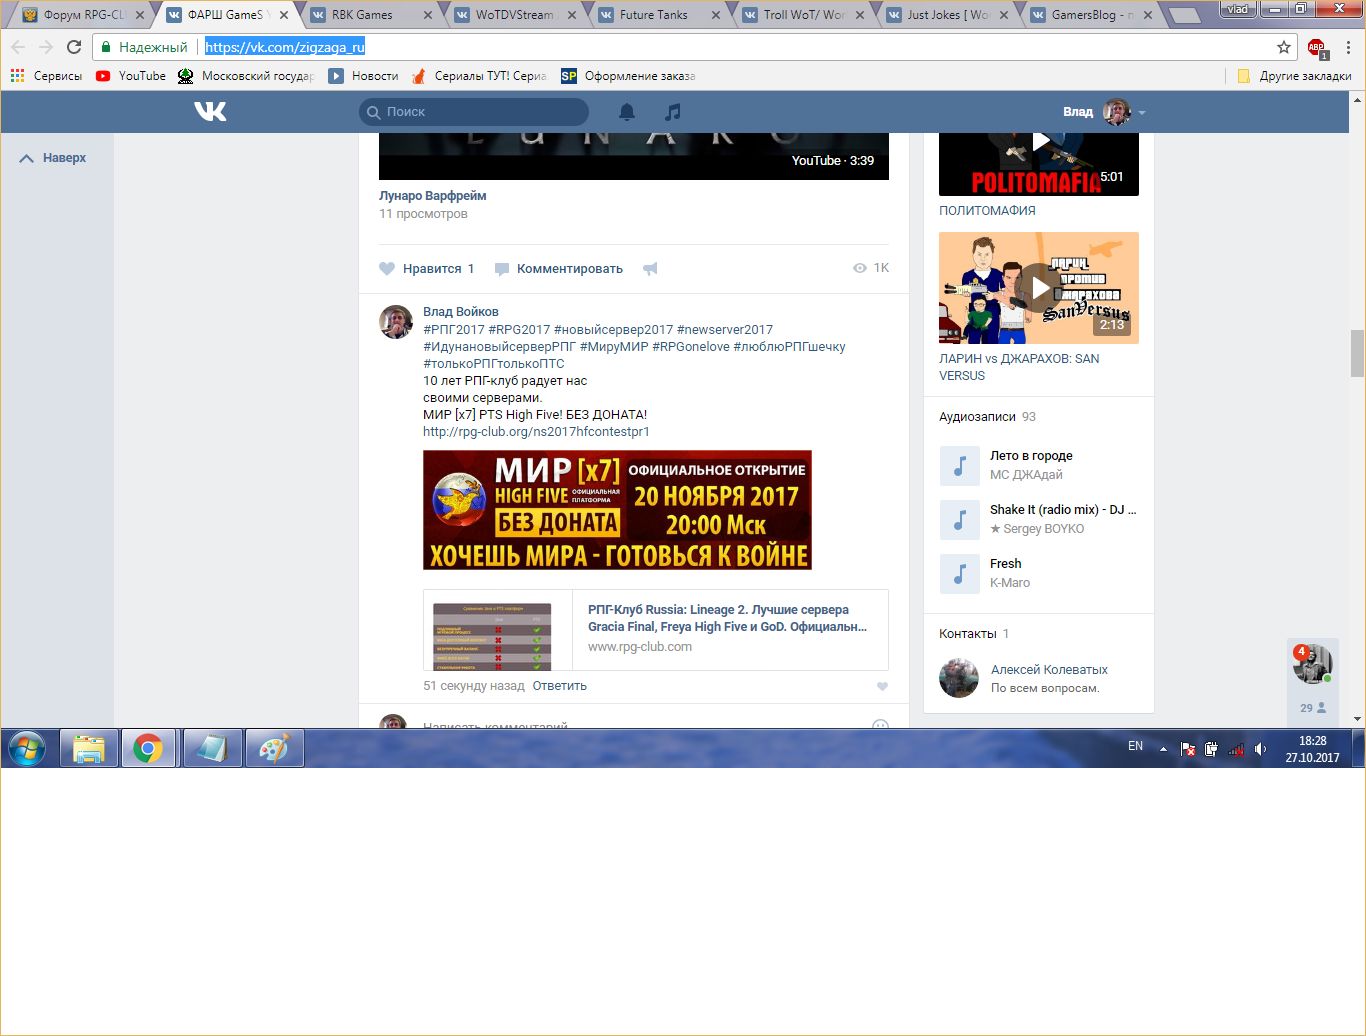Play the audio track Fresh by K-Maro
The width and height of the screenshot is (1366, 1036).
point(959,574)
